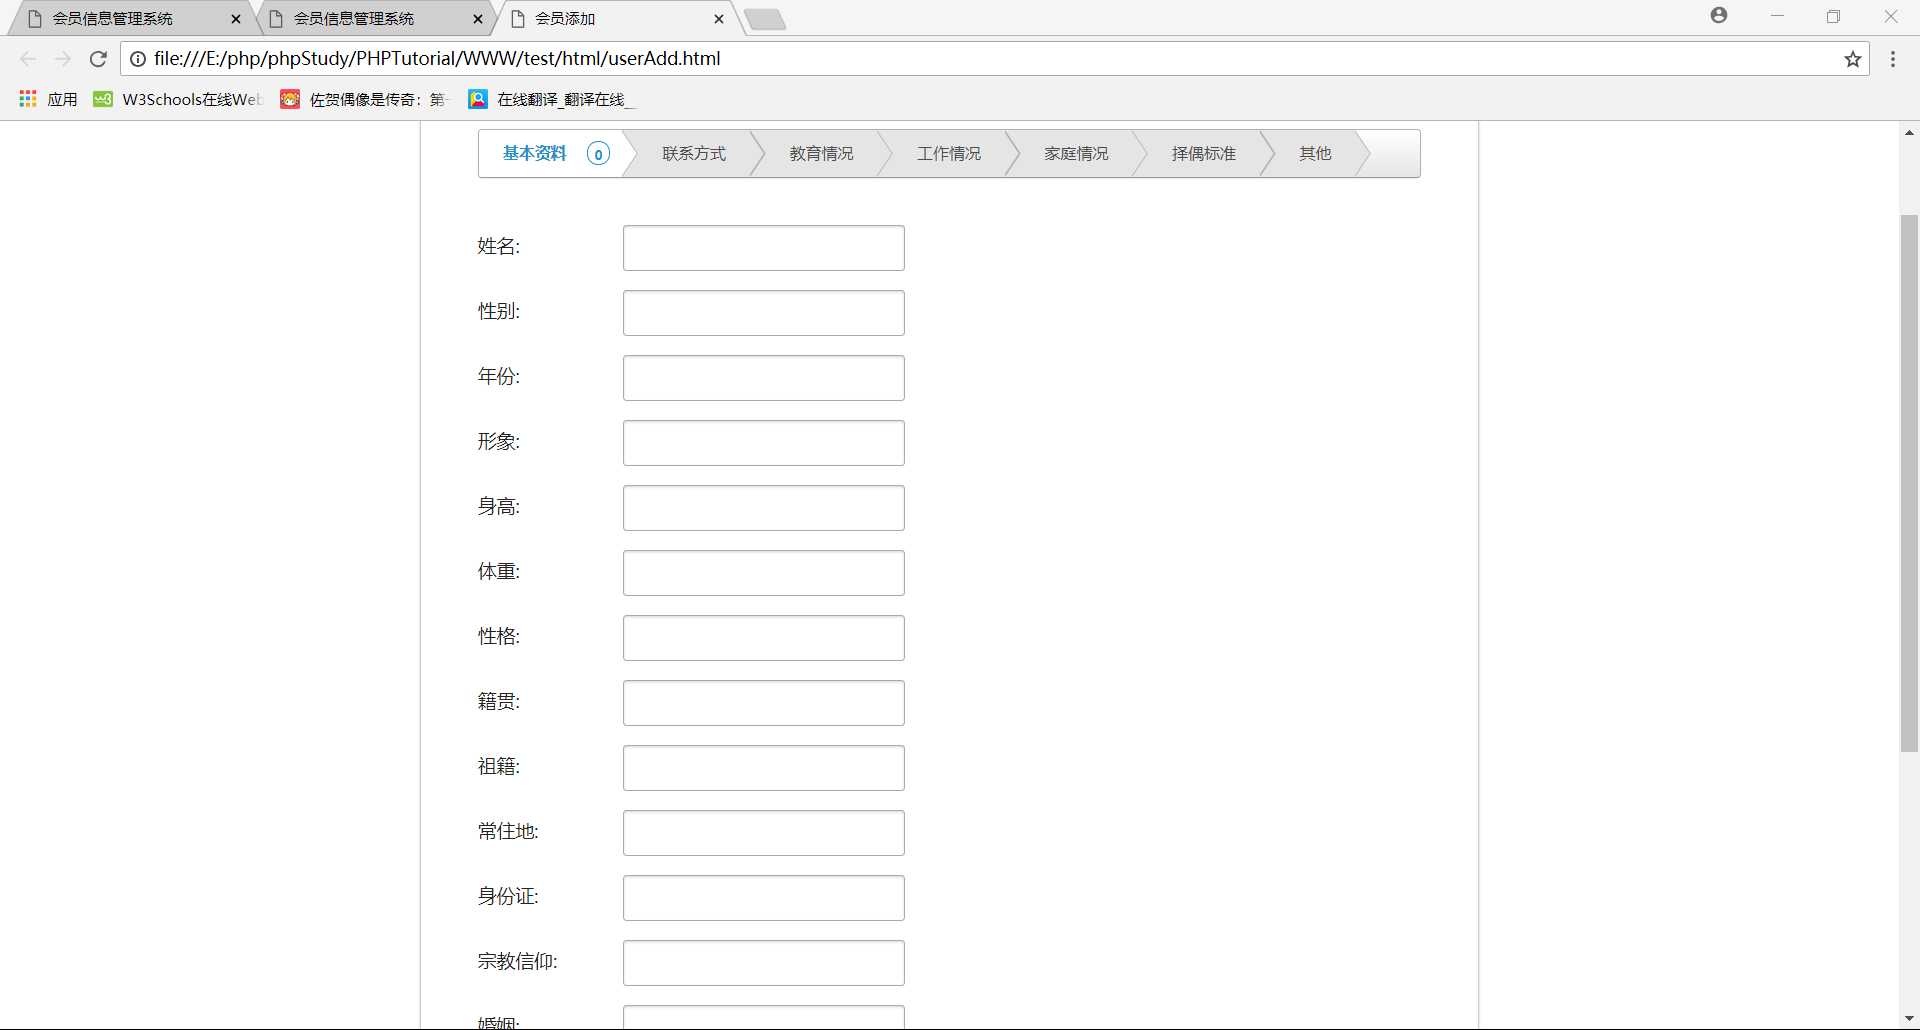The image size is (1920, 1030).
Task: Open the 应用 apps grid icon
Action: tap(28, 99)
